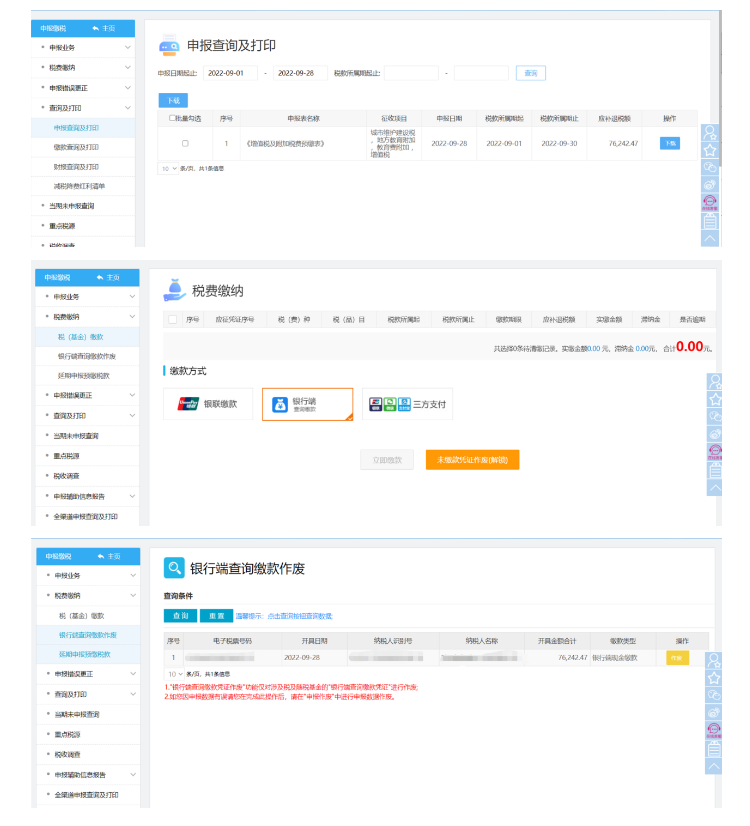The width and height of the screenshot is (750, 826).
Task: Click the UnionPay logo in 银联缴款 option
Action: [x=188, y=404]
